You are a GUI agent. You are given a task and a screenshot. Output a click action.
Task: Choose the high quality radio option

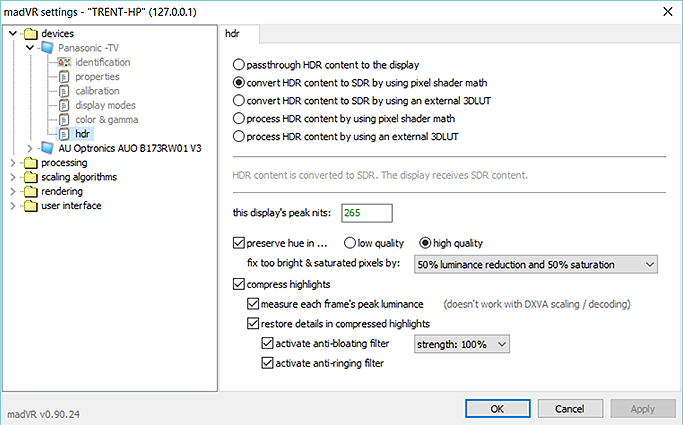coord(425,243)
